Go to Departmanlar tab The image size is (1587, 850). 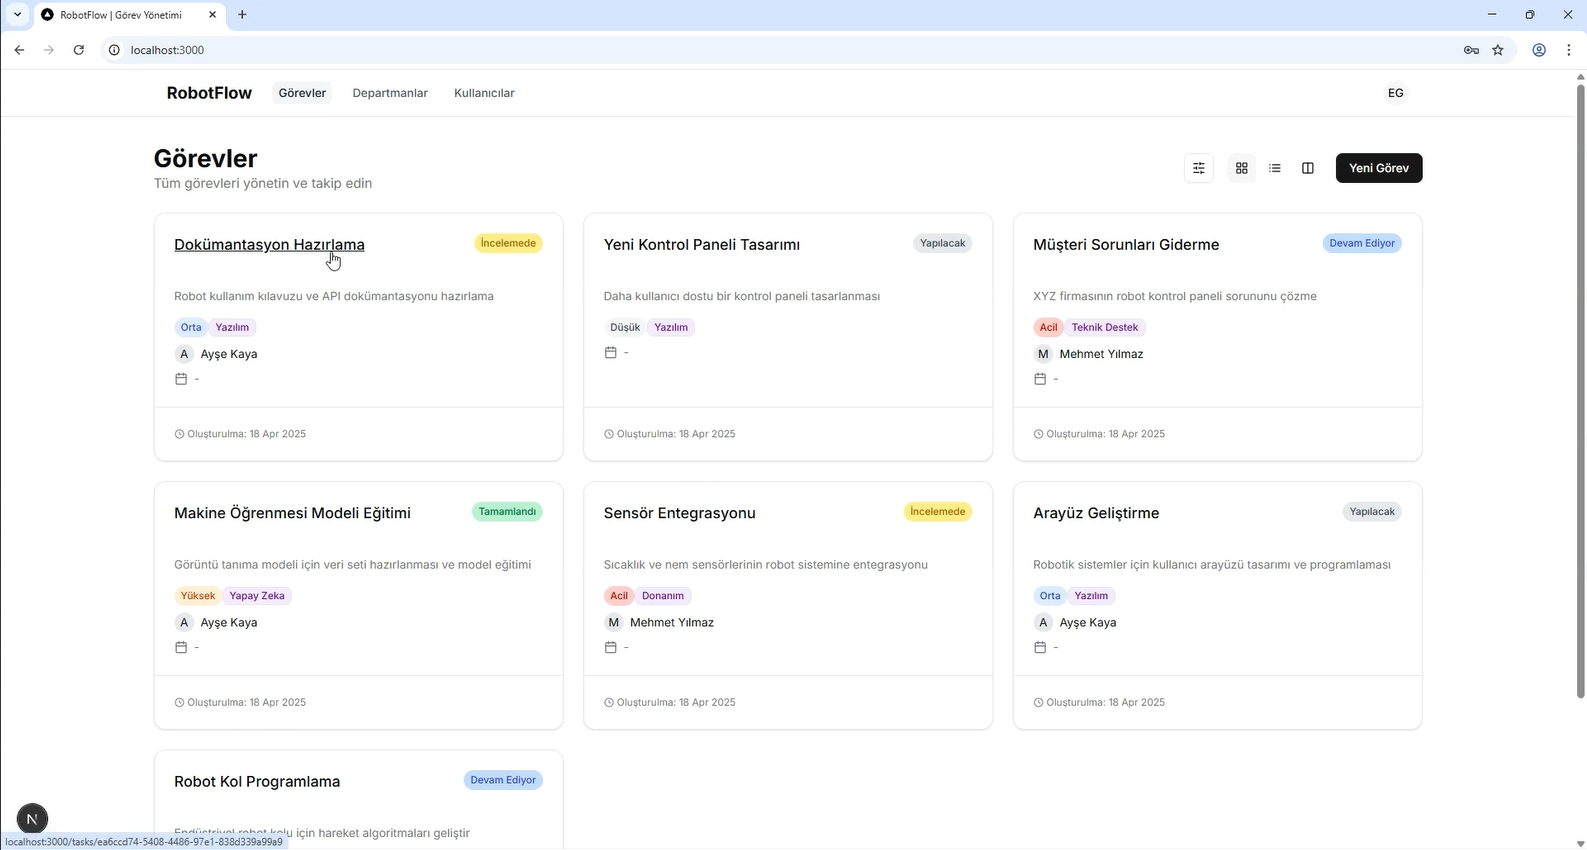(x=390, y=93)
